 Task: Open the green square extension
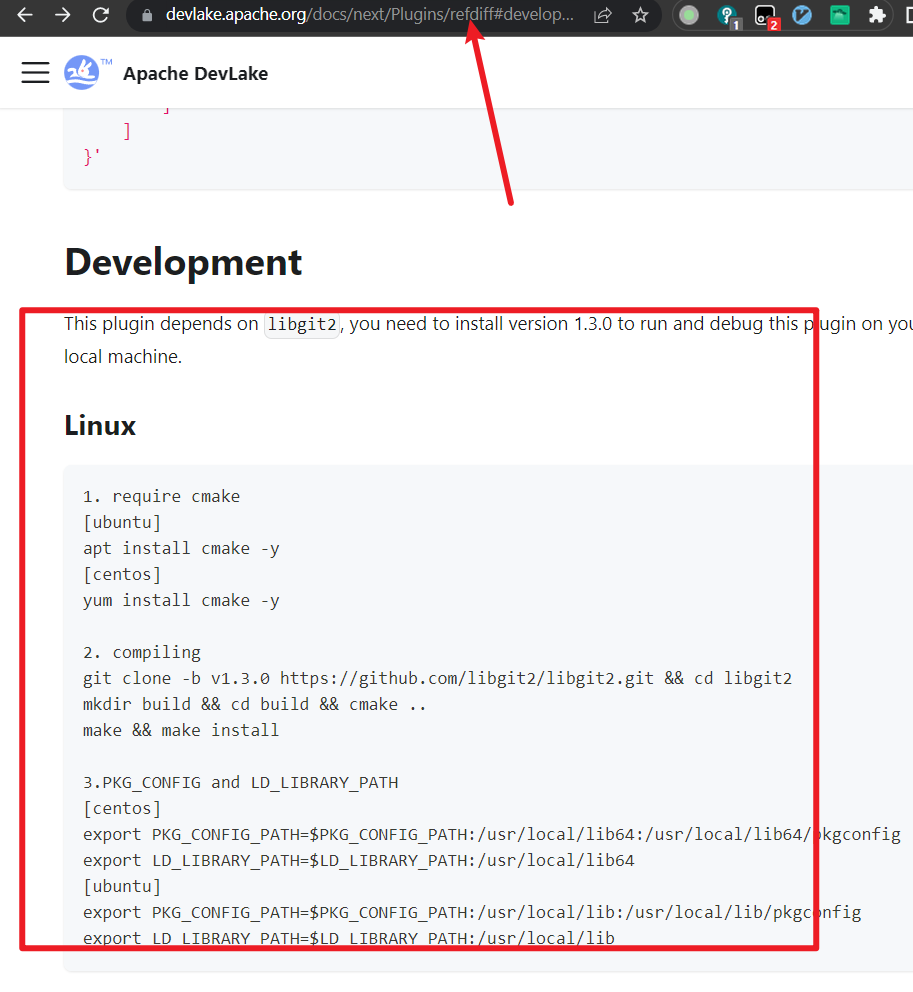(x=840, y=15)
